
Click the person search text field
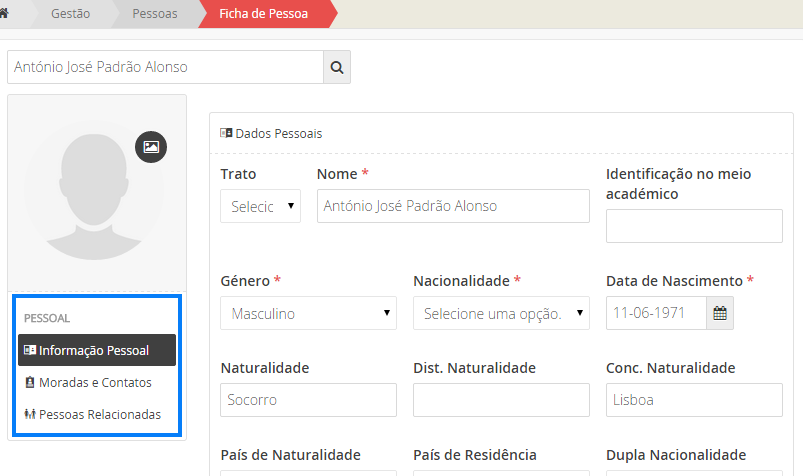(x=165, y=68)
